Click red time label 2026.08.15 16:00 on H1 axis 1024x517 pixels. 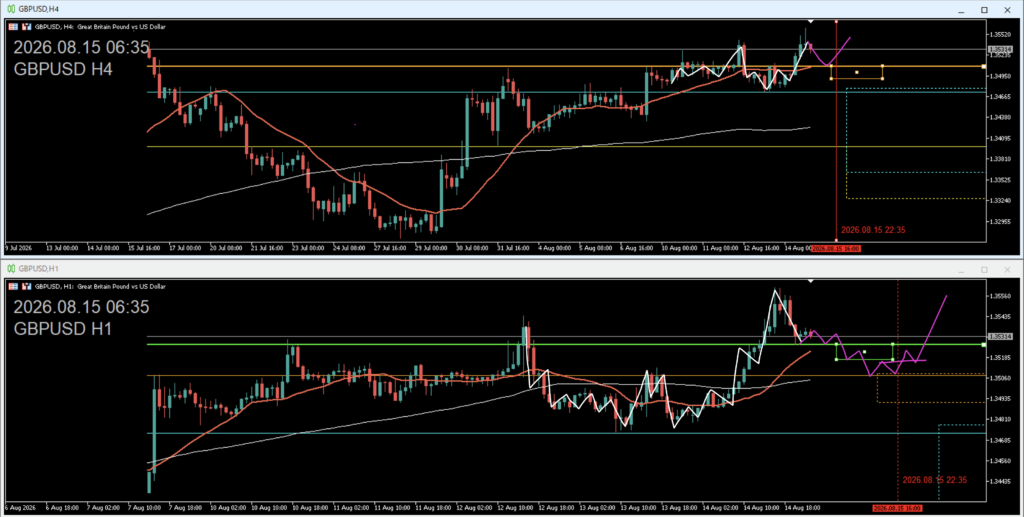[x=897, y=508]
